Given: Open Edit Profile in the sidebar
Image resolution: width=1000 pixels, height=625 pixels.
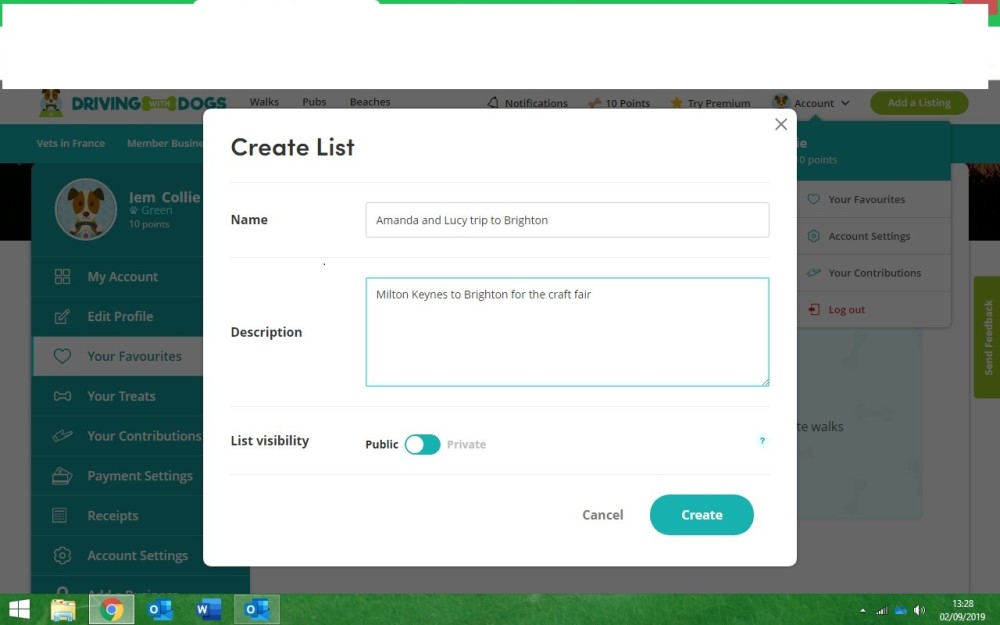Looking at the screenshot, I should [x=118, y=316].
